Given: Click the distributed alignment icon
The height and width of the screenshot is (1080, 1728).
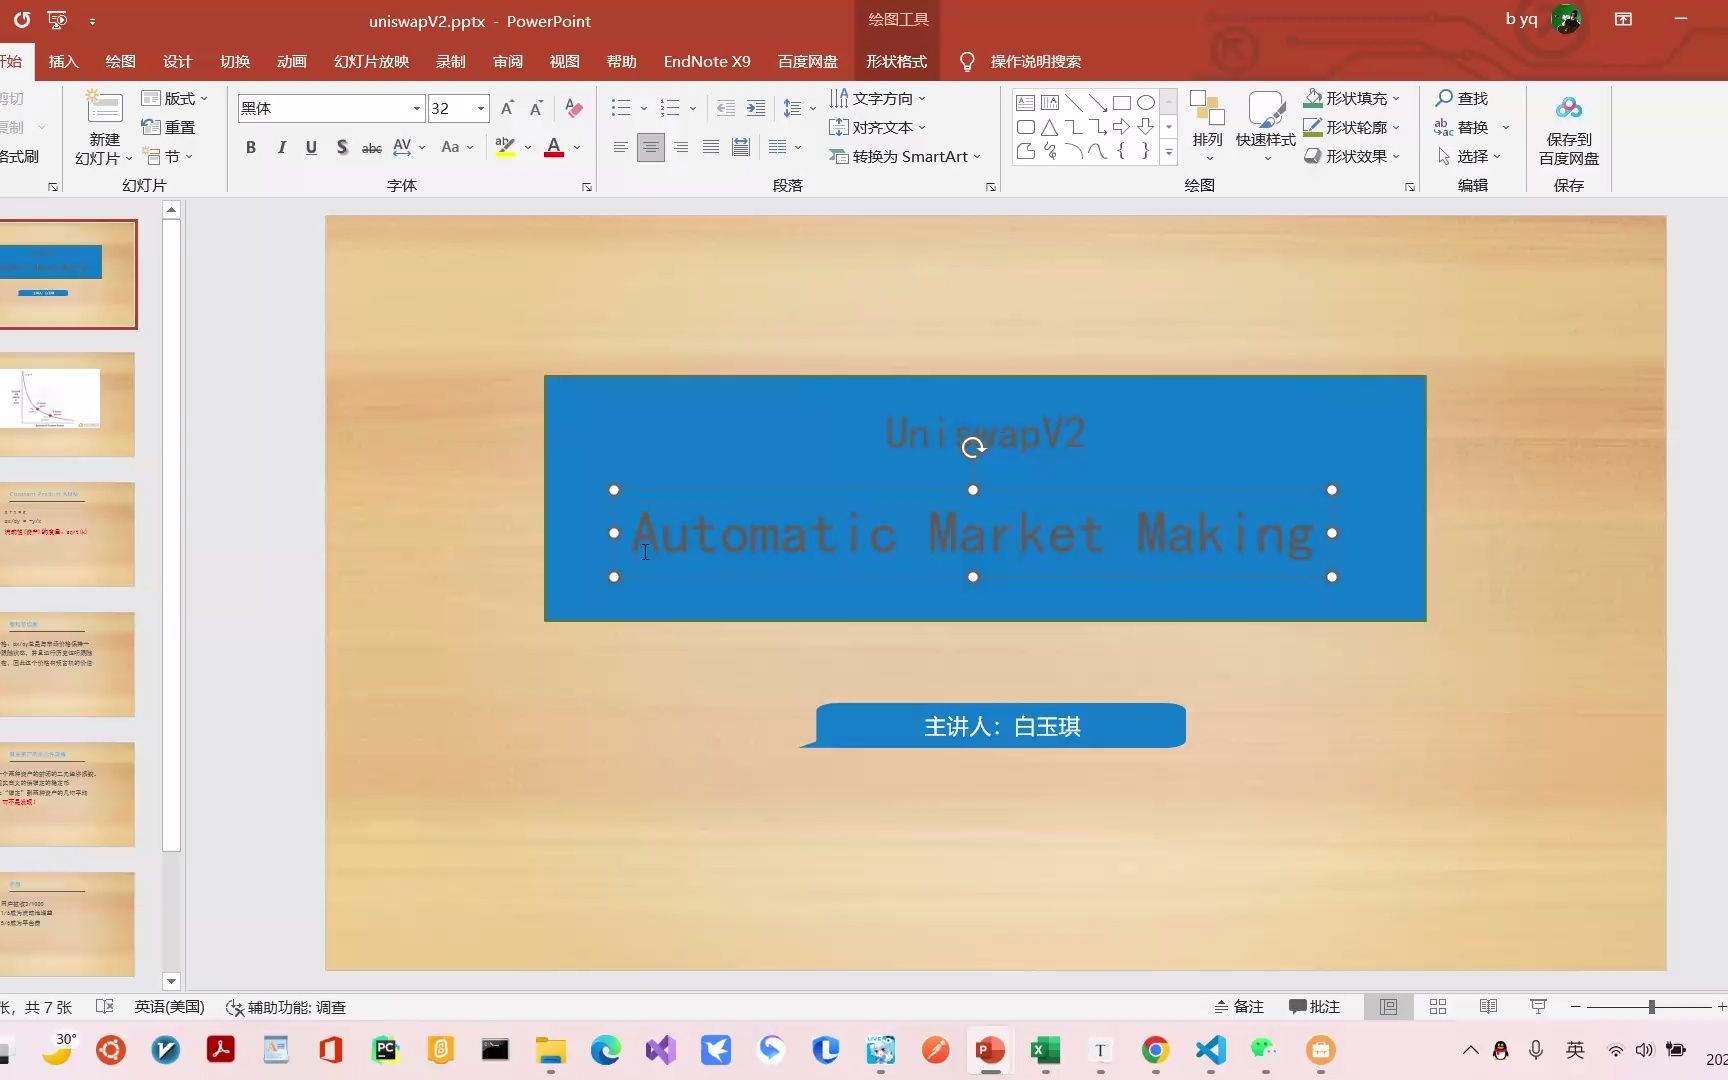Looking at the screenshot, I should pyautogui.click(x=741, y=147).
